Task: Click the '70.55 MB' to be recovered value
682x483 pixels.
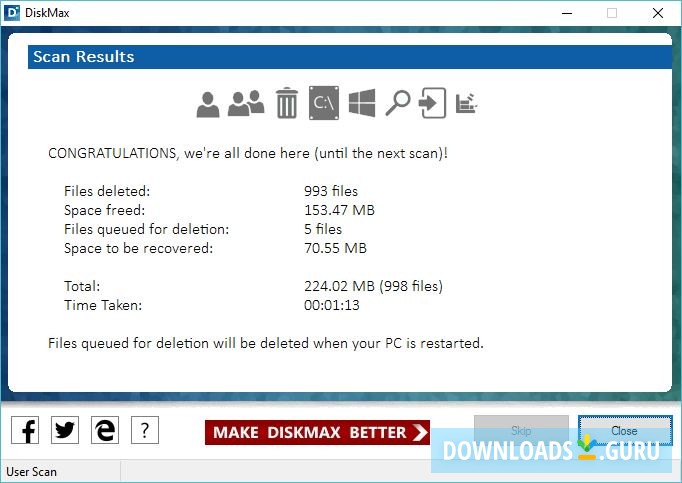Action: 335,248
